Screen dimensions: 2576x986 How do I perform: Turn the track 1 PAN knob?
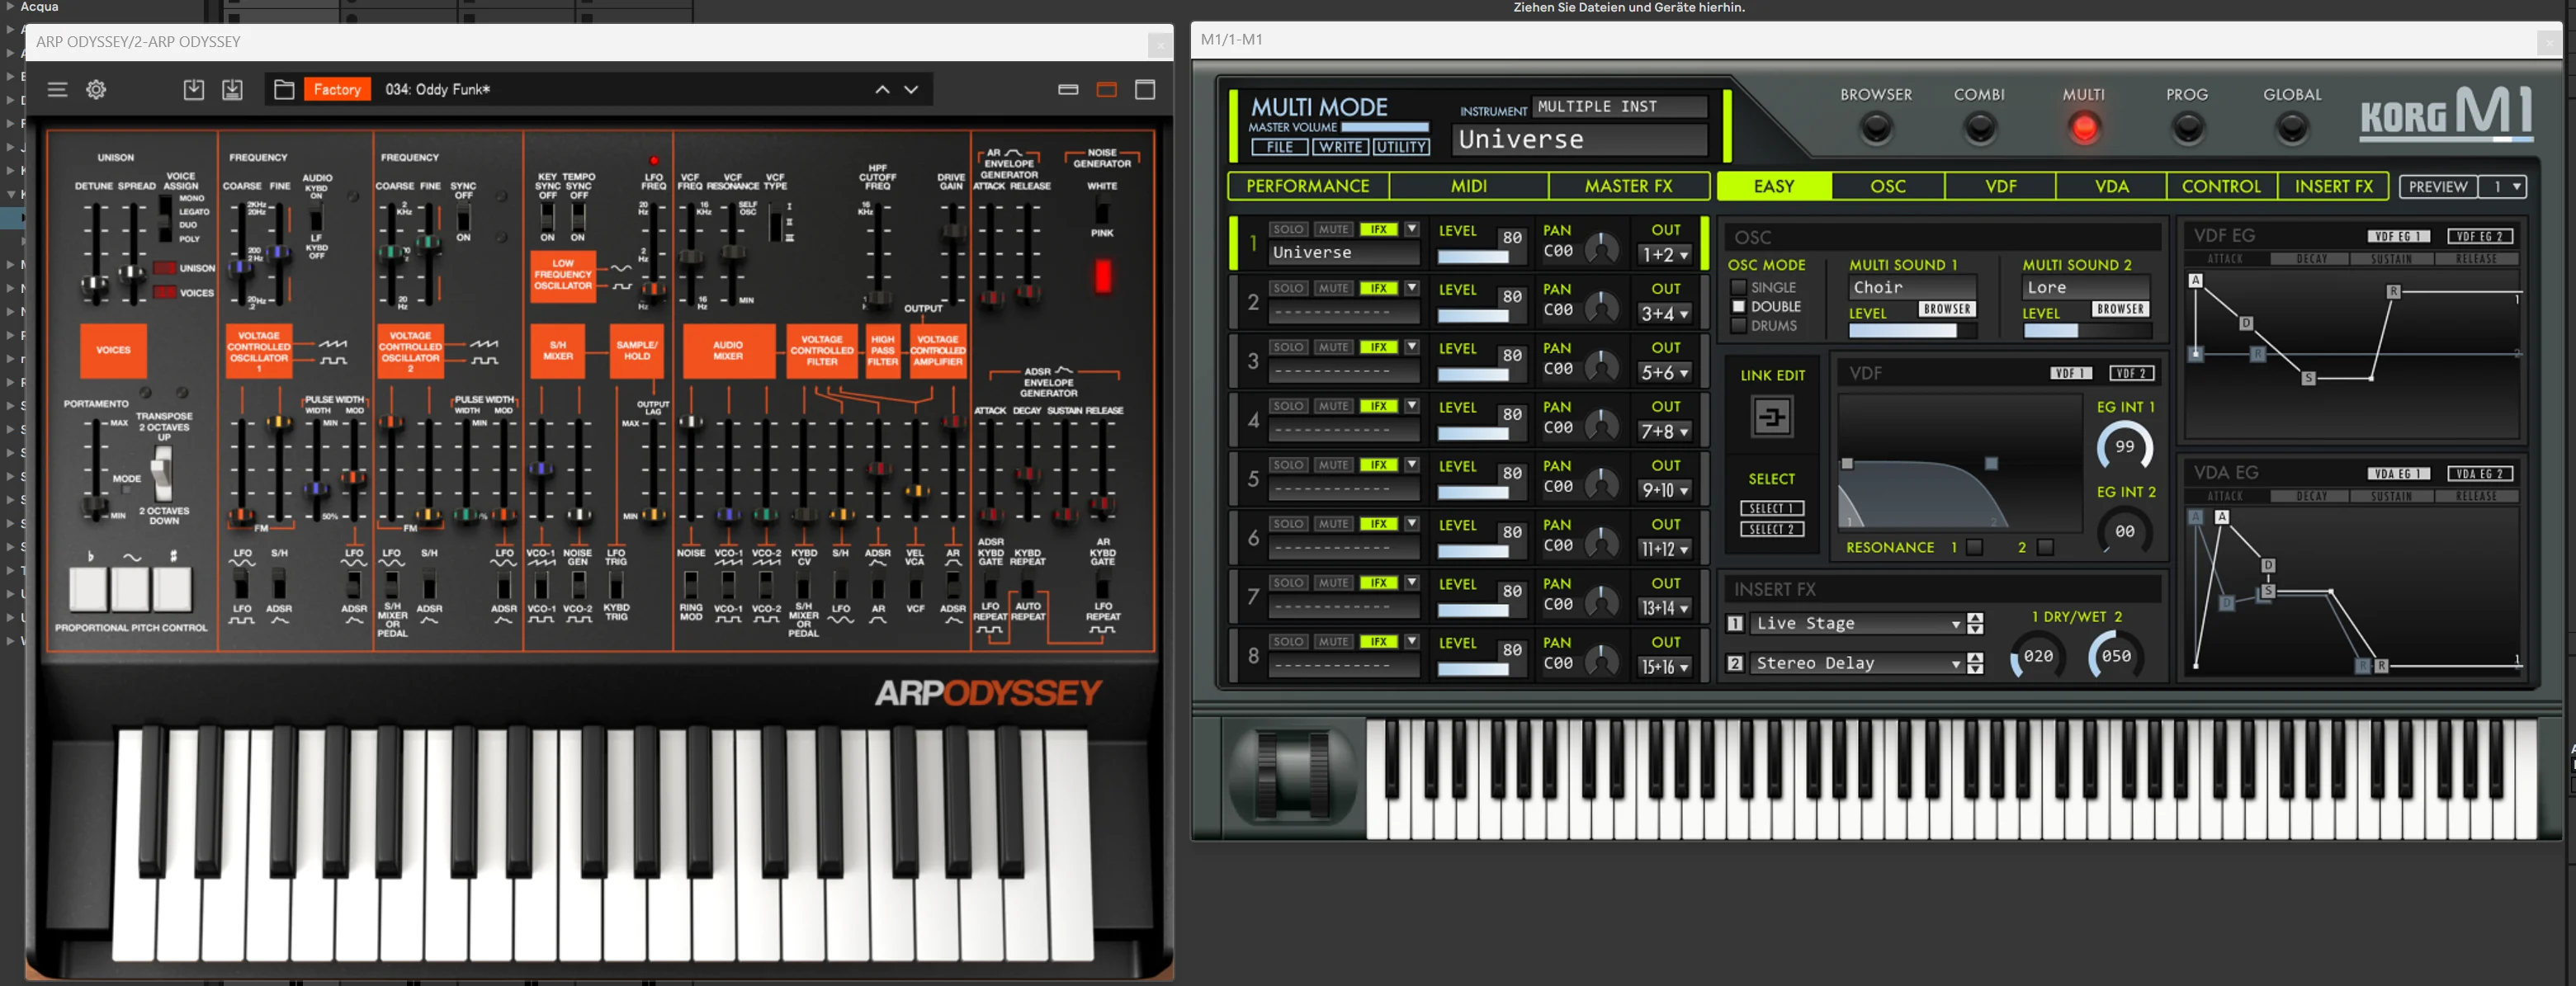tap(1602, 249)
